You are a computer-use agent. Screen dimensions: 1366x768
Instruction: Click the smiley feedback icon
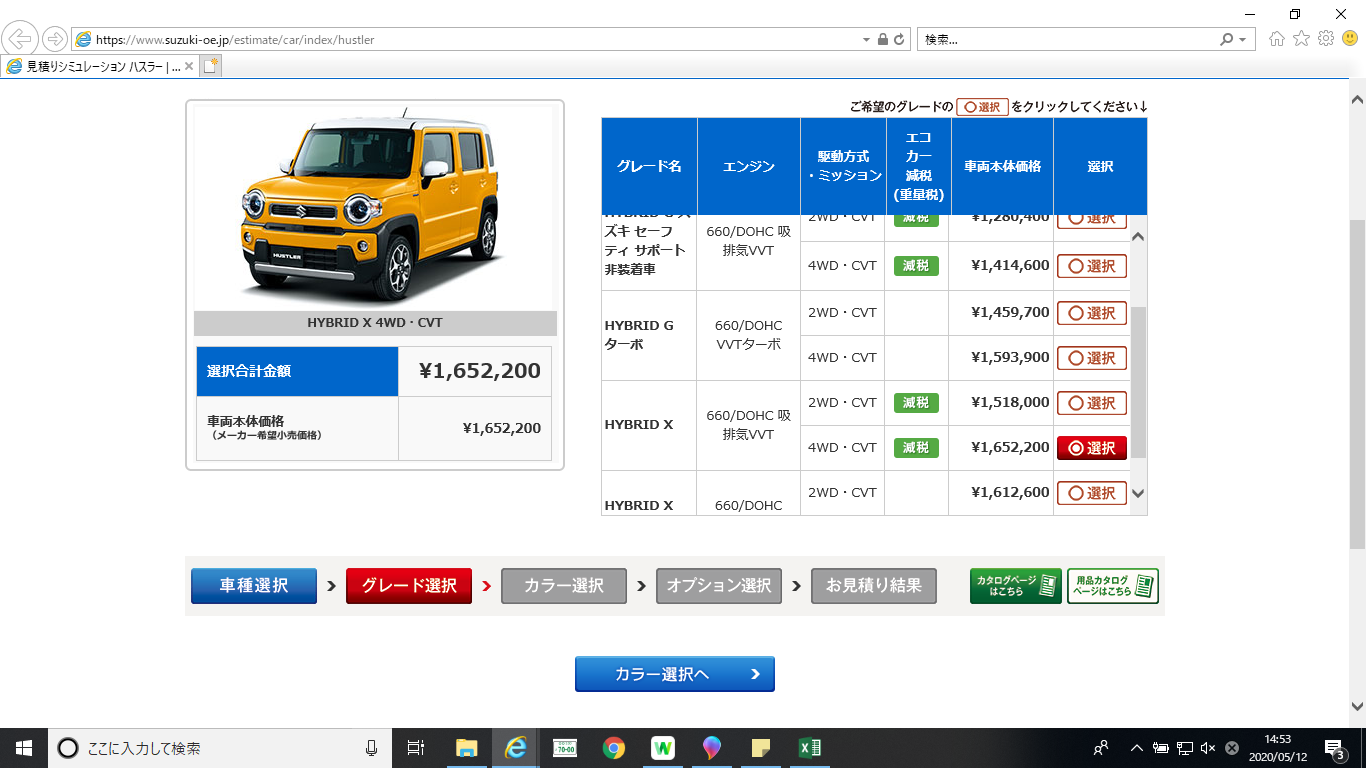click(1350, 39)
